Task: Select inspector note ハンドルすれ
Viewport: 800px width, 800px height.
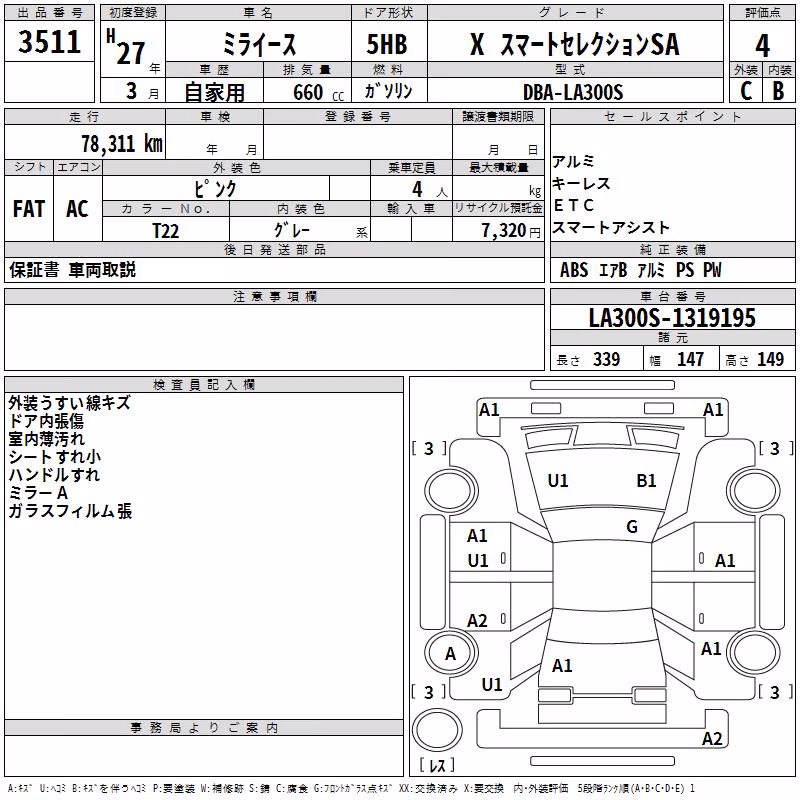Action: tap(54, 474)
